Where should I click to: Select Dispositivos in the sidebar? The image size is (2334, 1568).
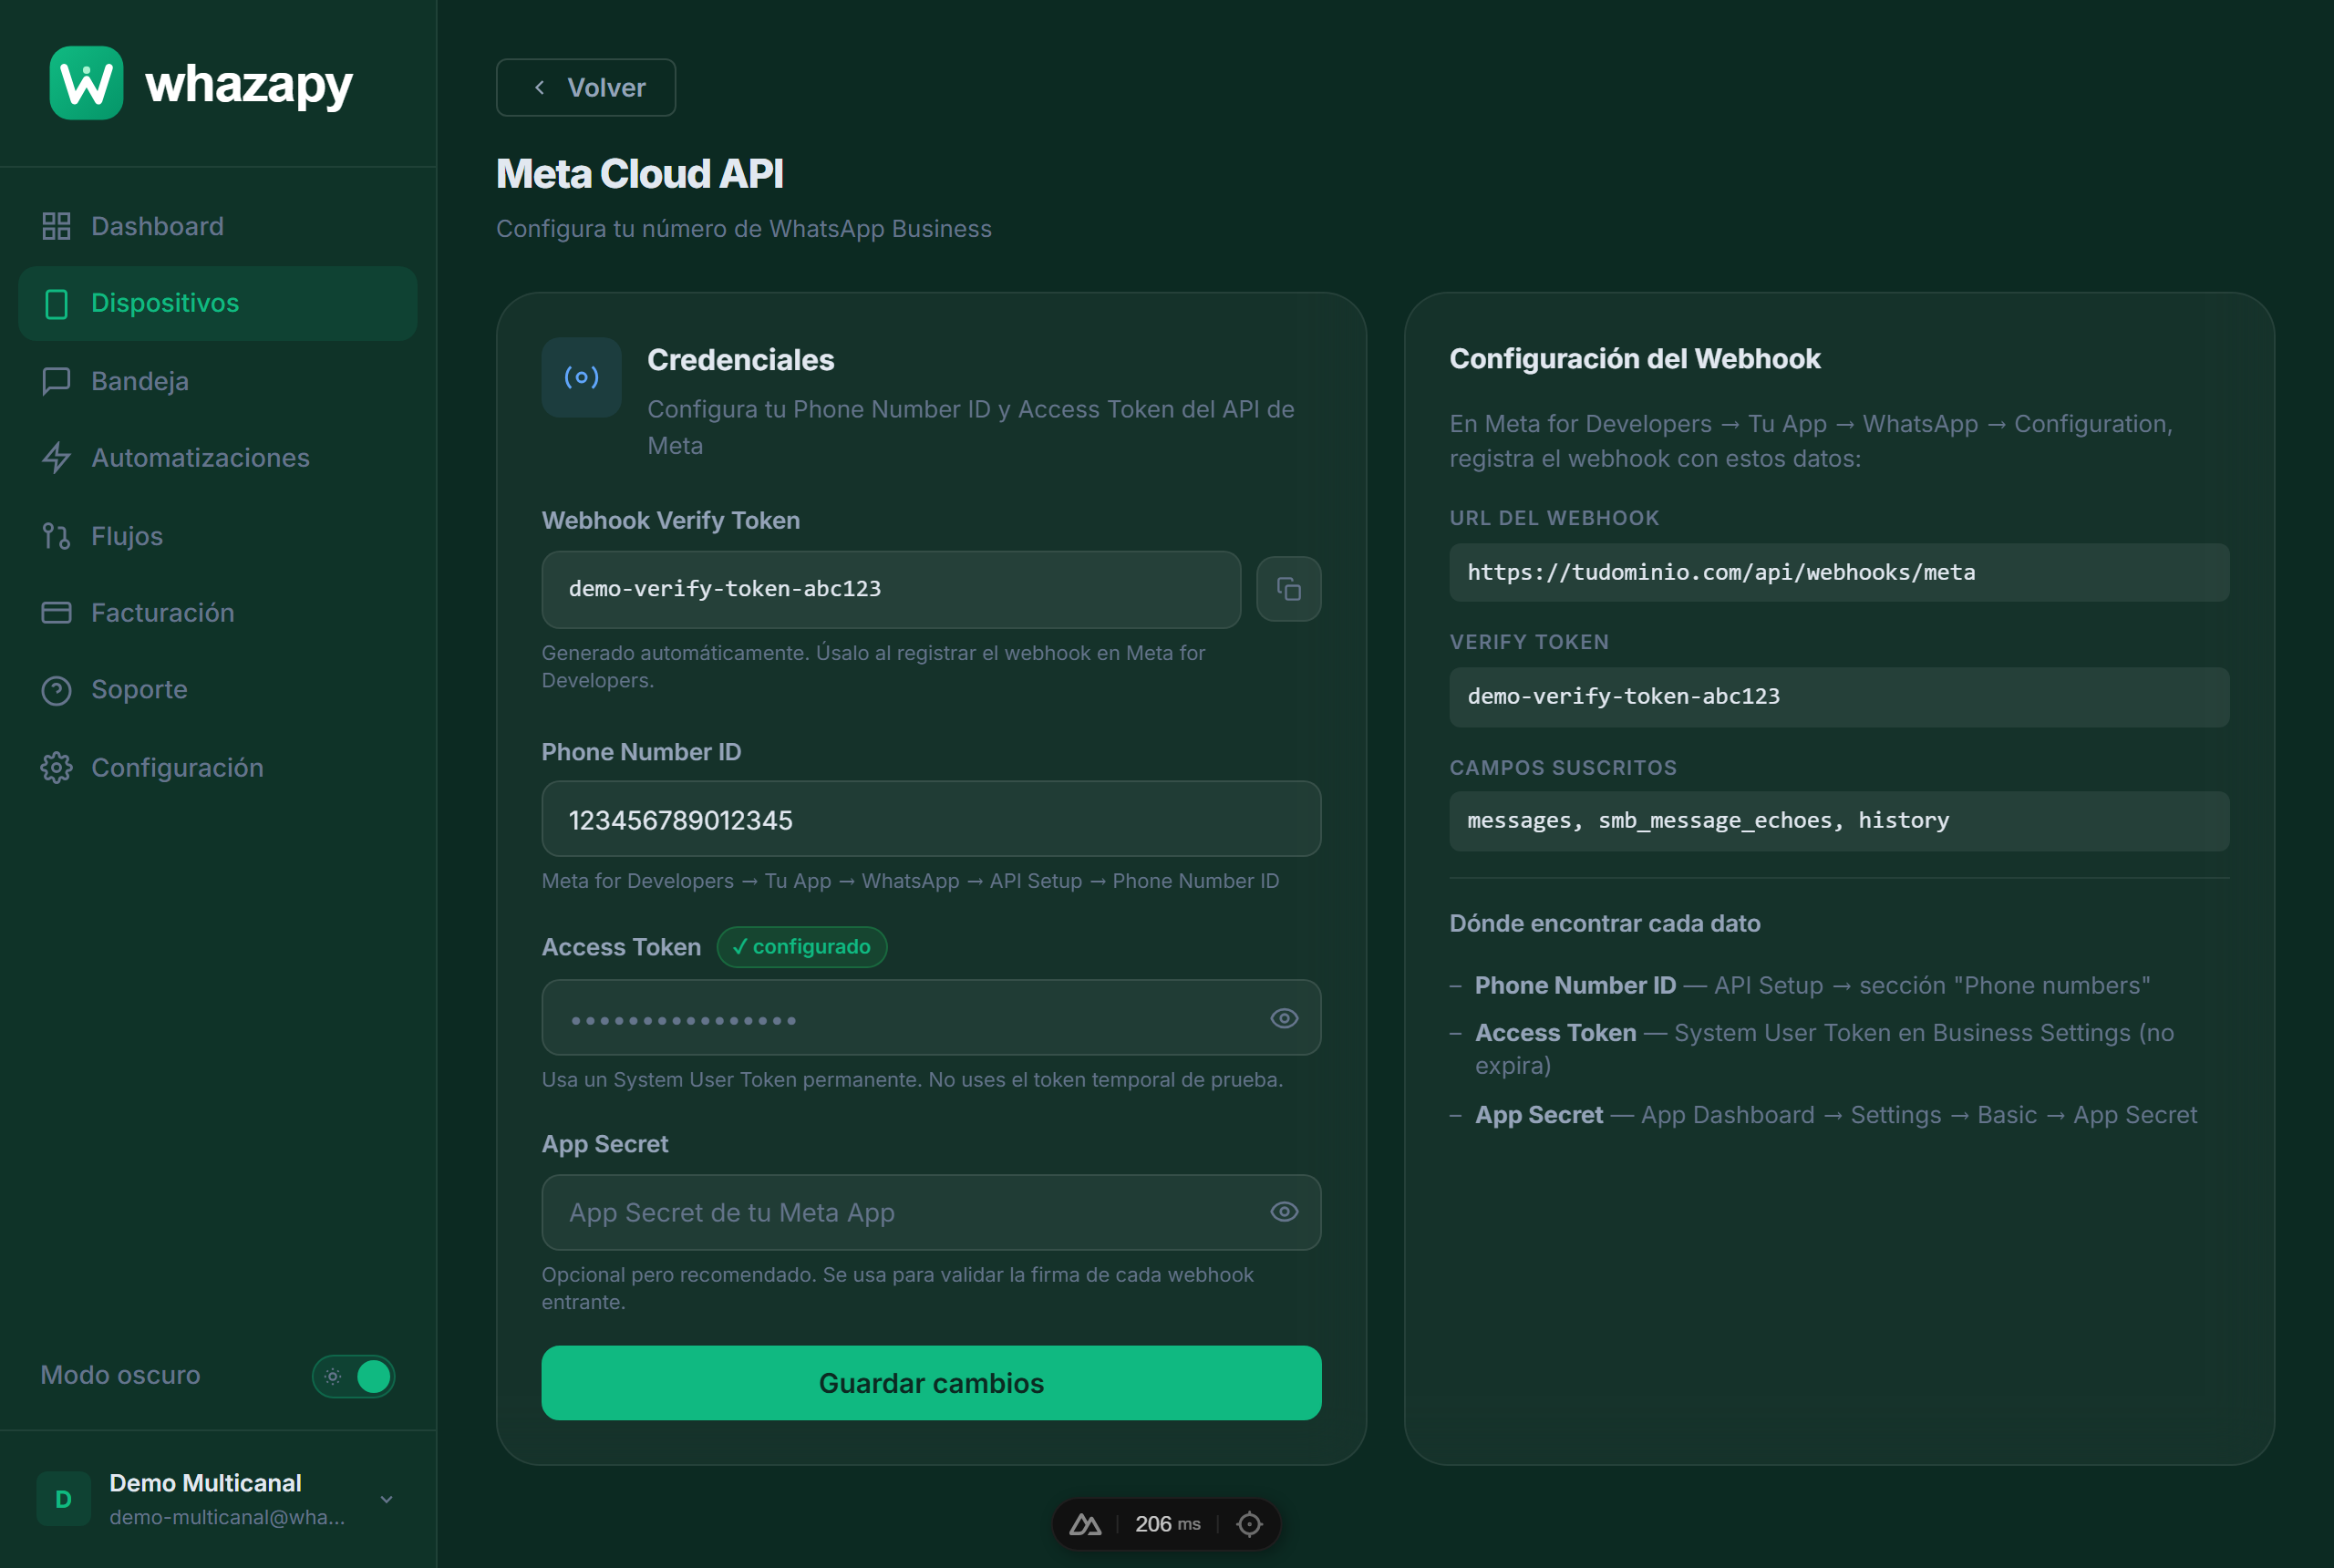point(217,303)
